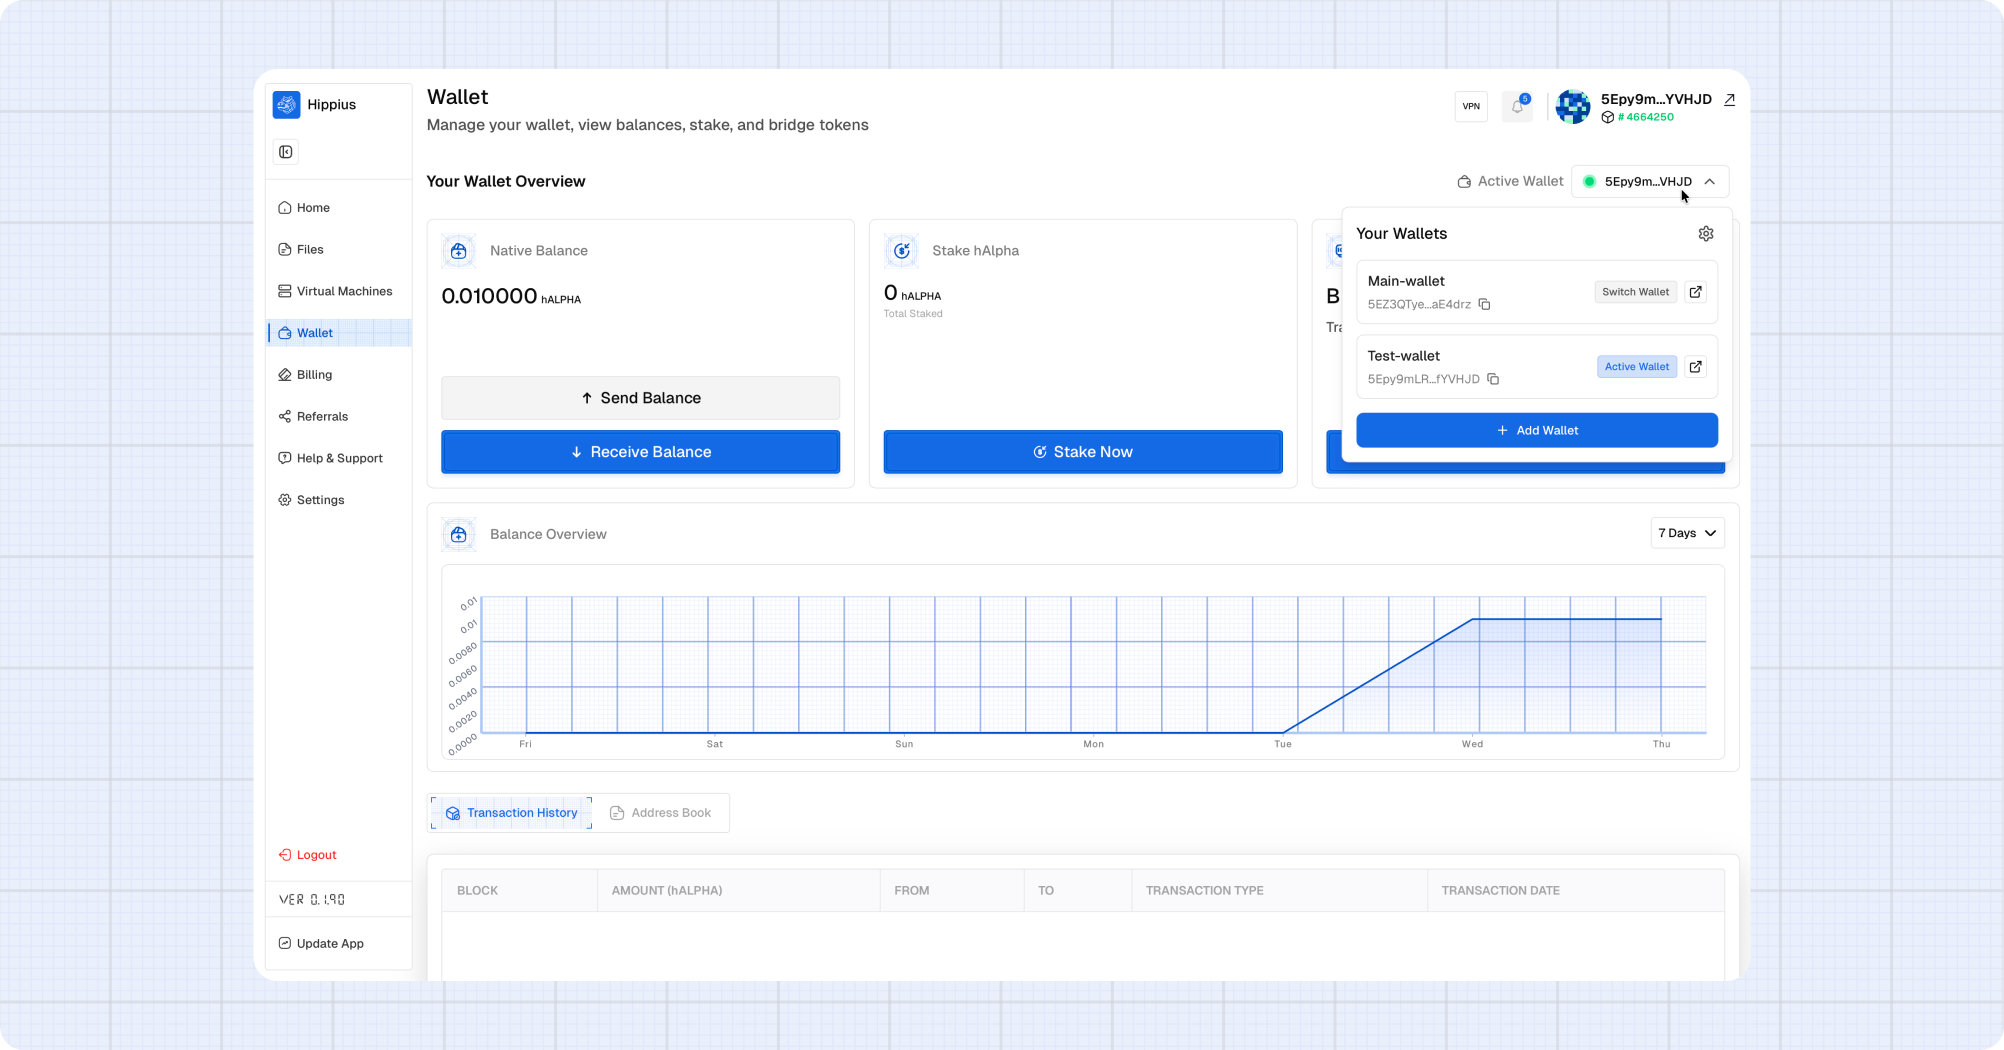Copy the Test-wallet address

(x=1492, y=379)
